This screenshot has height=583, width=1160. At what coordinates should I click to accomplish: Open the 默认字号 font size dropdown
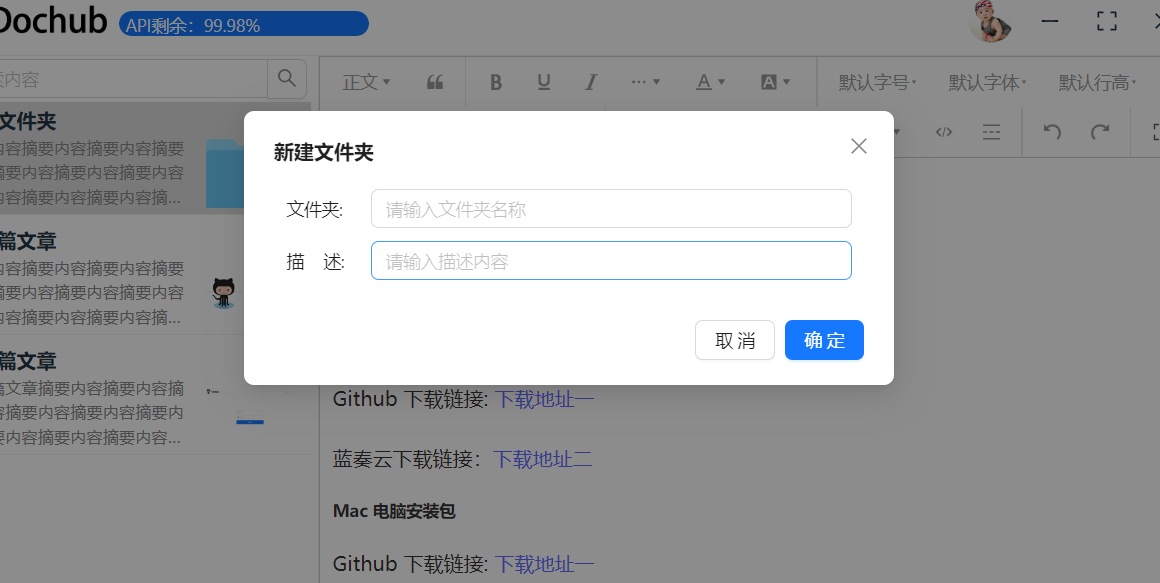pos(877,82)
